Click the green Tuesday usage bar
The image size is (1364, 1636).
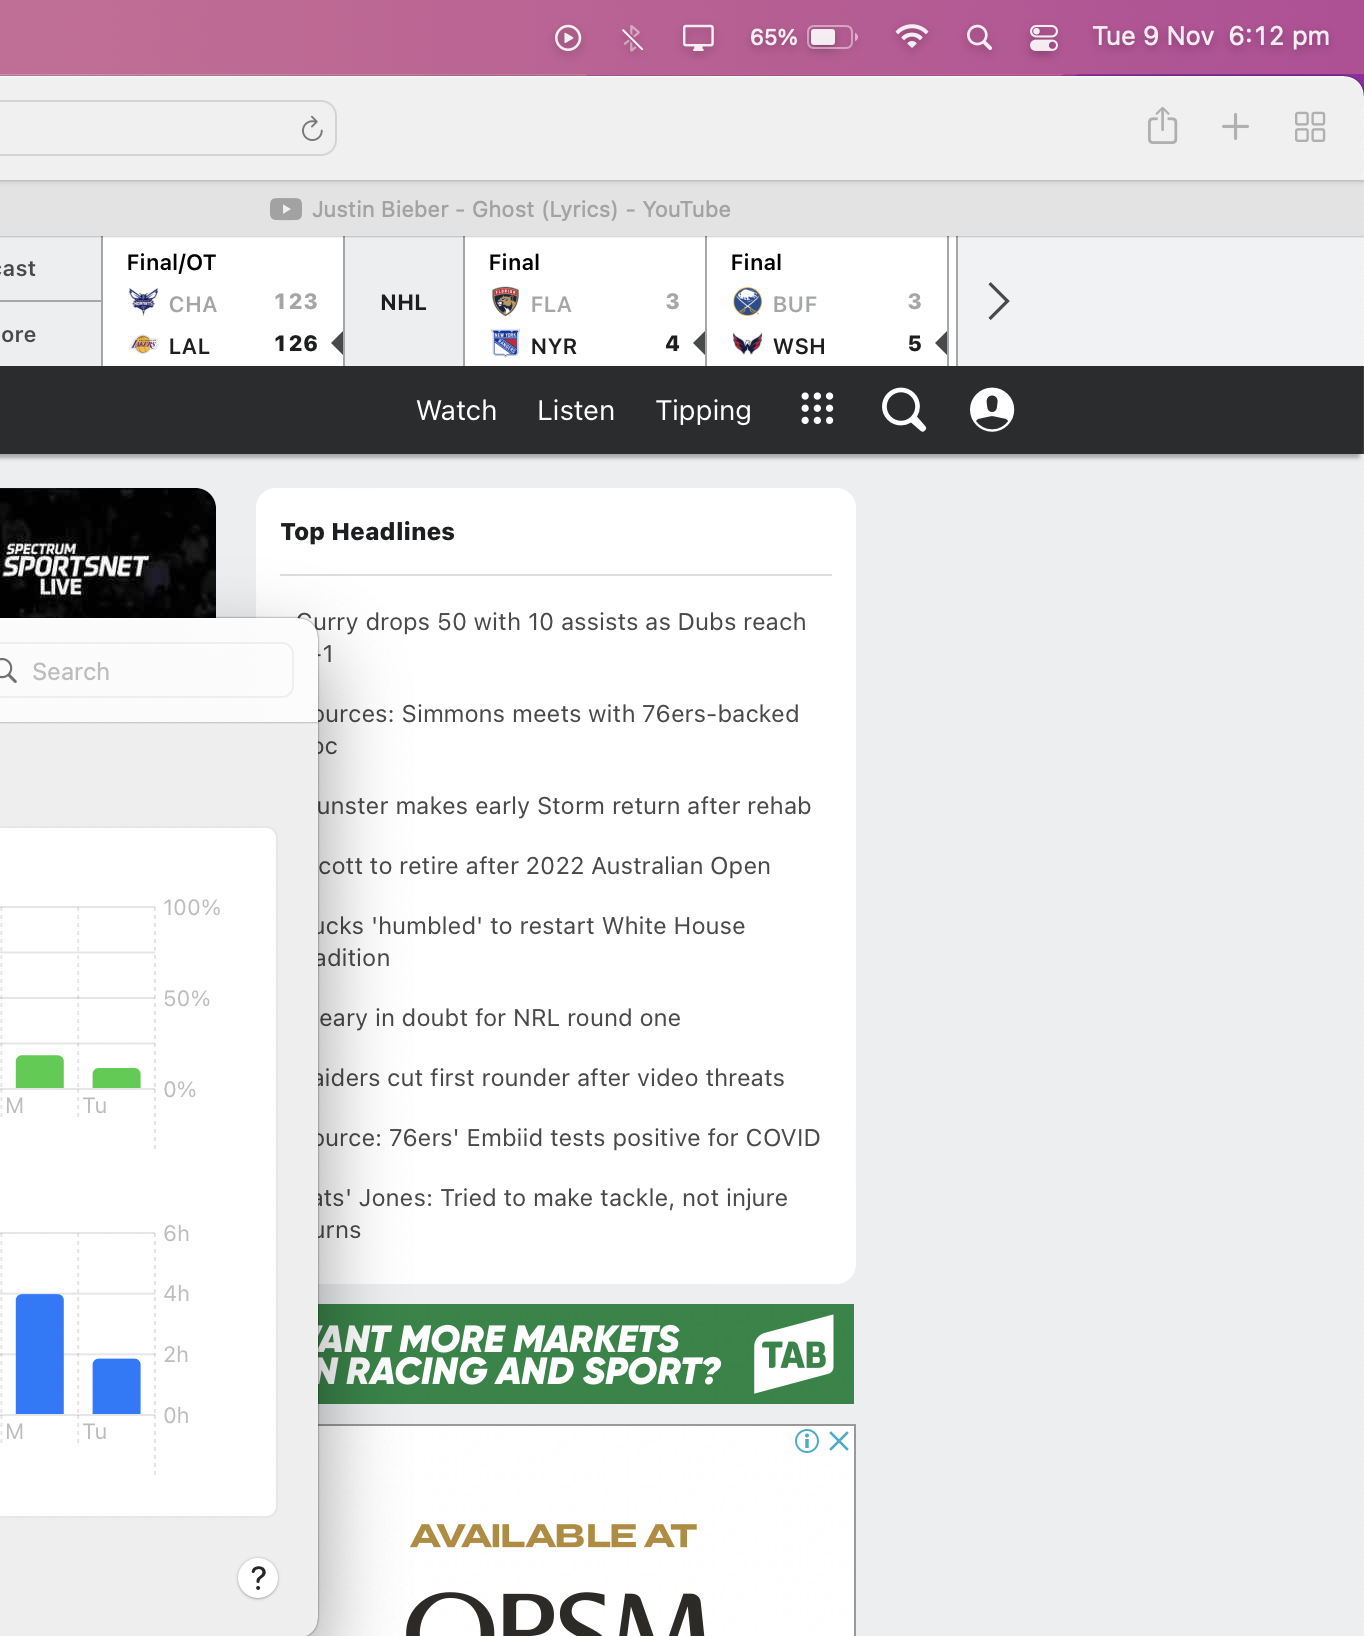click(x=116, y=1078)
